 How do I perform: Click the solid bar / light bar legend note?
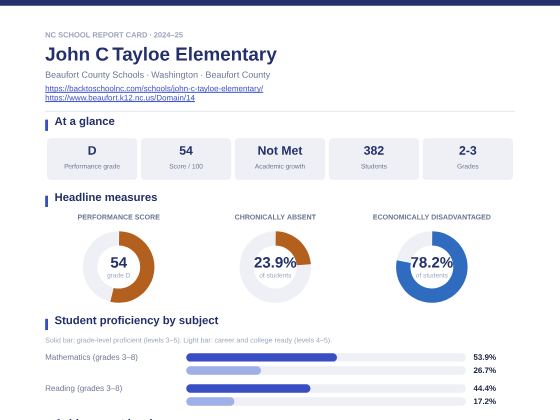click(x=188, y=340)
